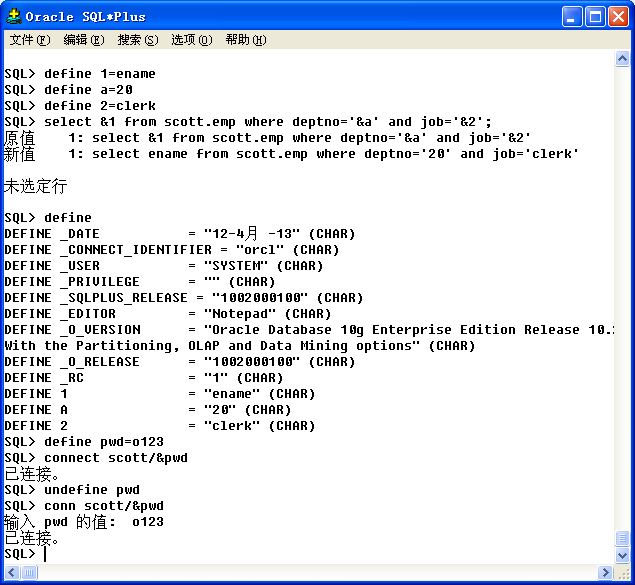Click the 新值 substitution line
The image size is (635, 585).
click(292, 154)
